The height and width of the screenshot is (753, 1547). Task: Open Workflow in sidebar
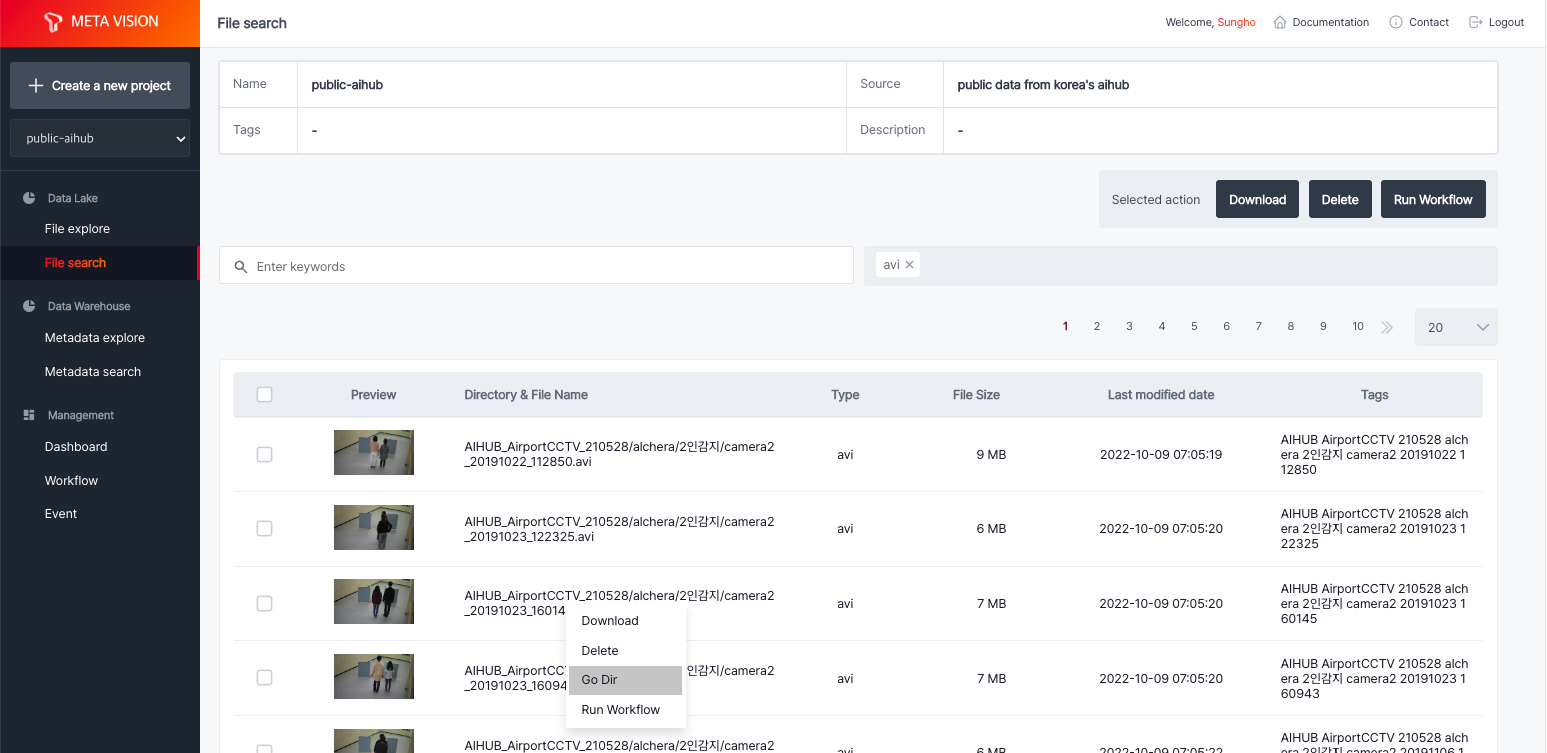[71, 481]
